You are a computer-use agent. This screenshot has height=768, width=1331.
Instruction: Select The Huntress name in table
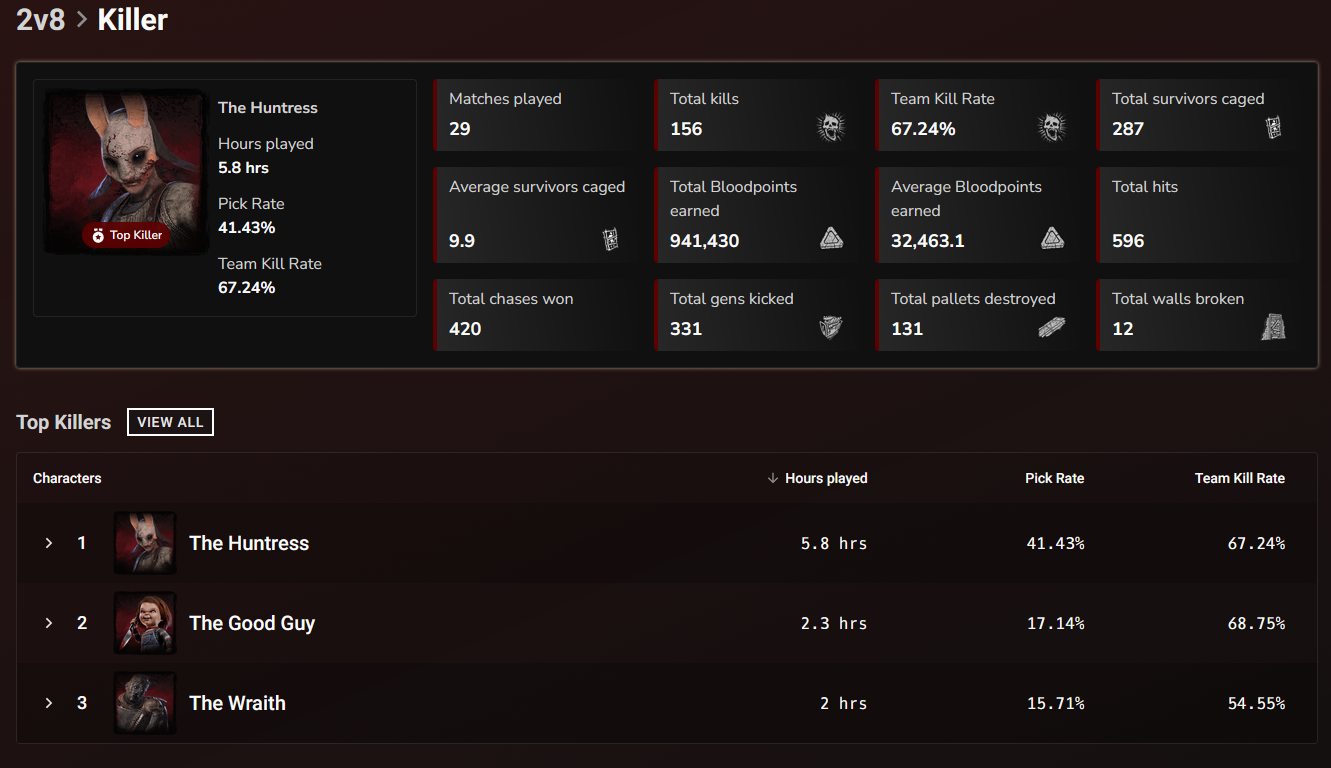click(x=249, y=543)
